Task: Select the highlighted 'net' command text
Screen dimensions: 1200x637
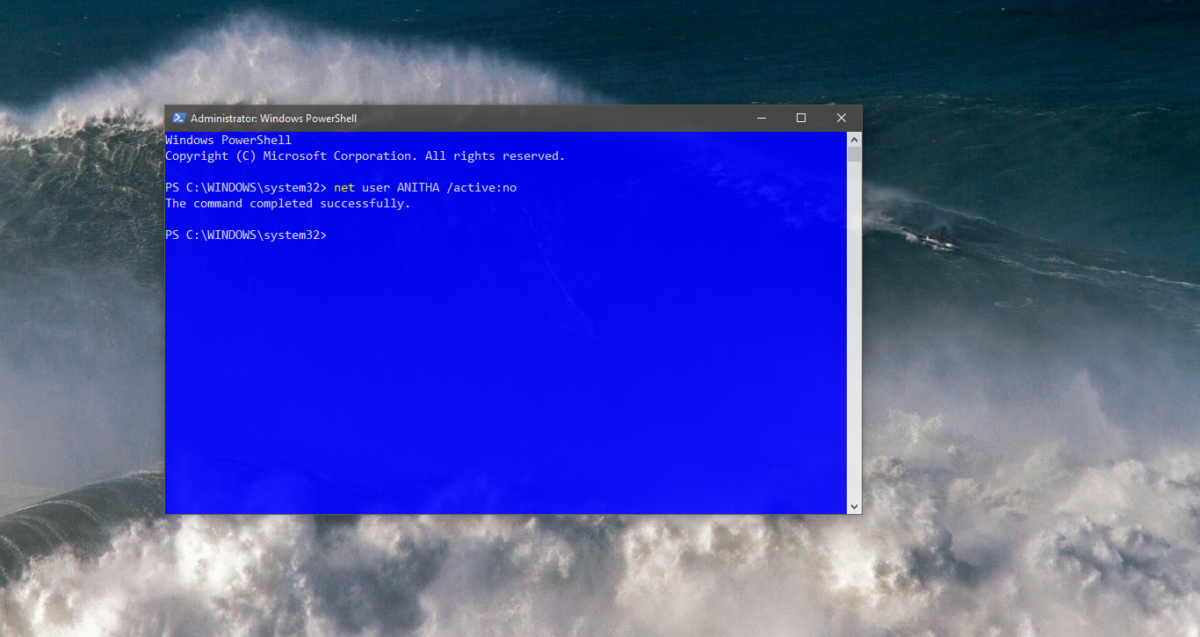Action: (x=343, y=187)
